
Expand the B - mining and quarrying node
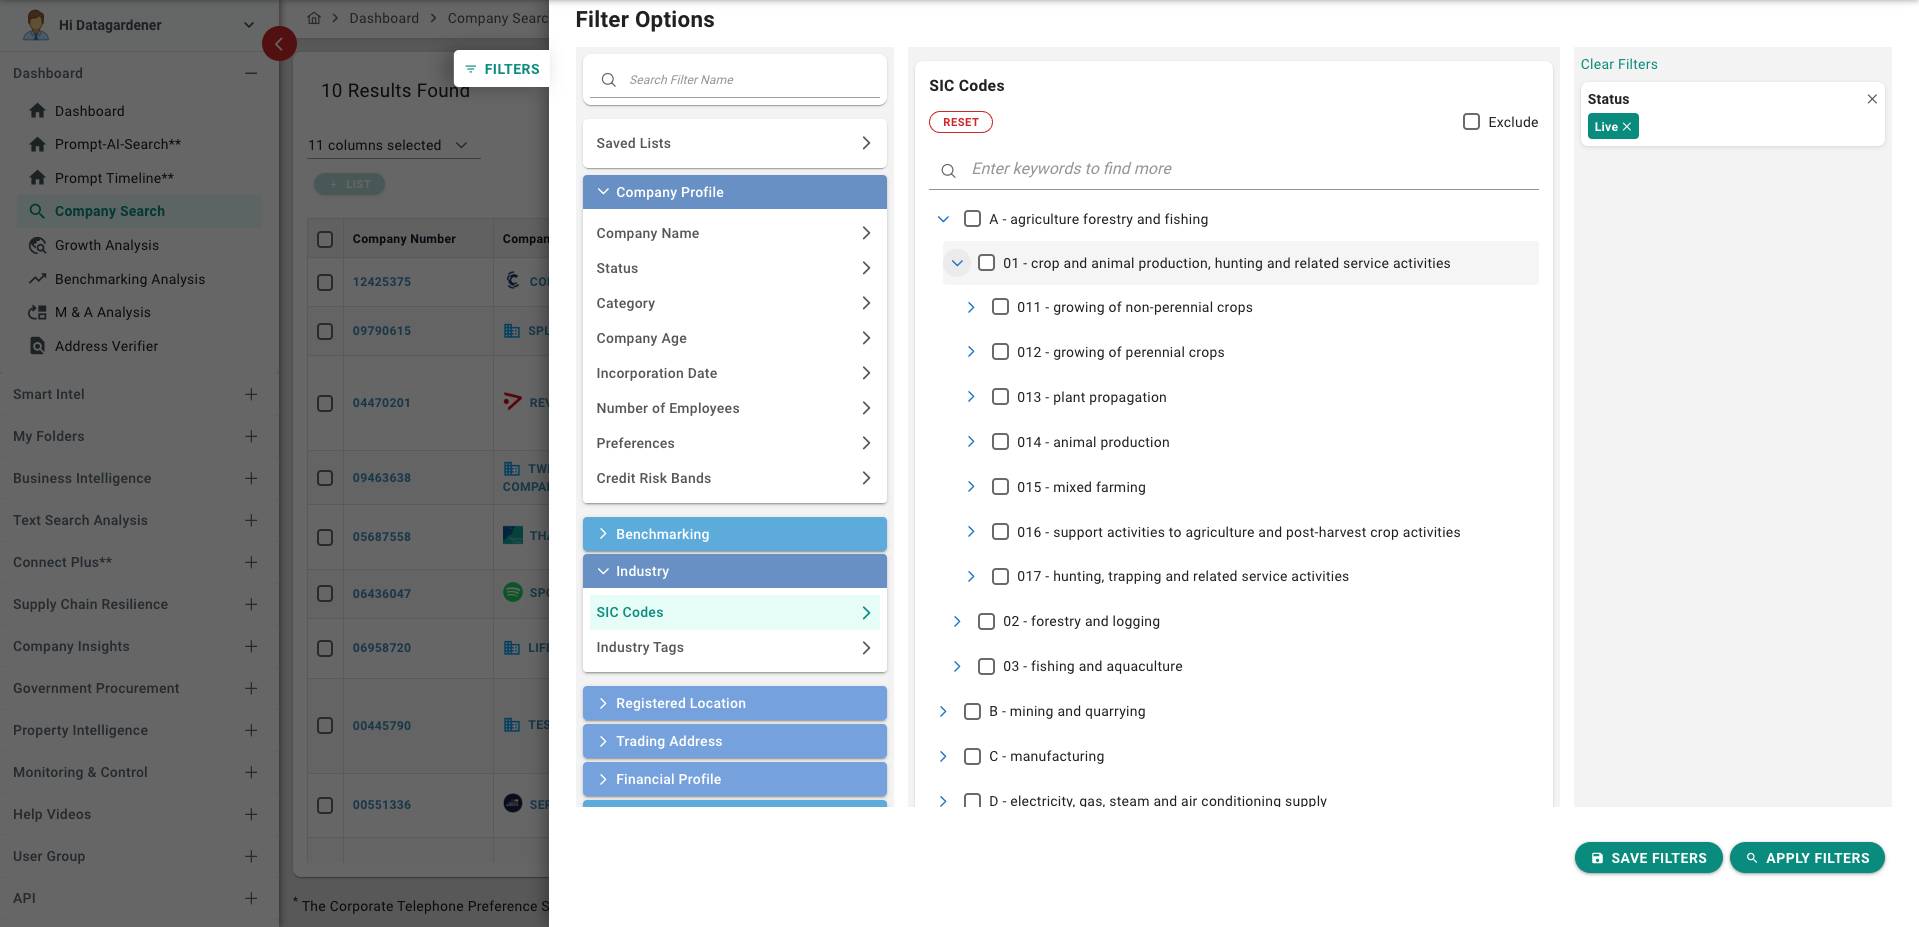coord(943,711)
